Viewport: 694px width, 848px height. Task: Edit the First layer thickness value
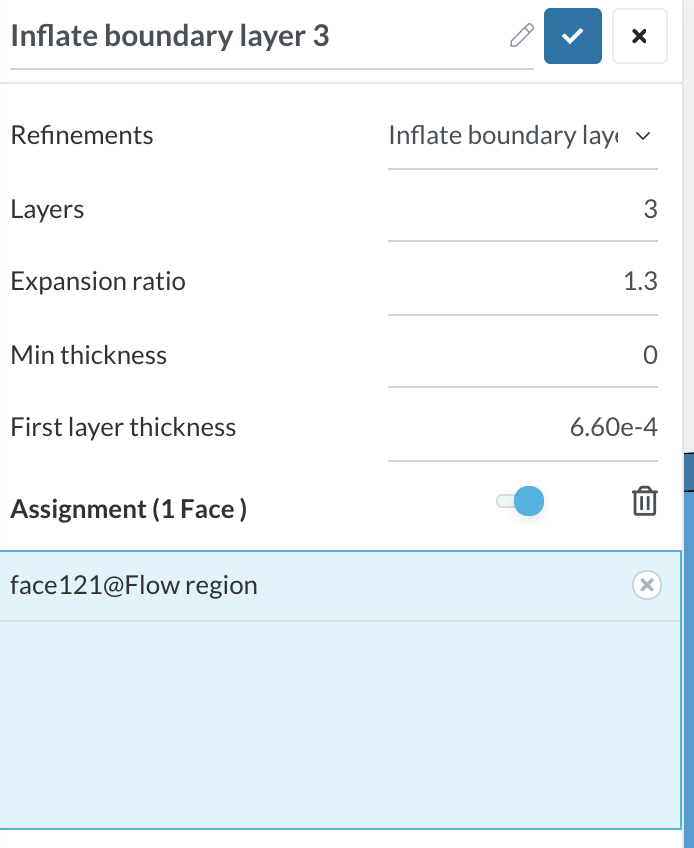[x=522, y=428]
